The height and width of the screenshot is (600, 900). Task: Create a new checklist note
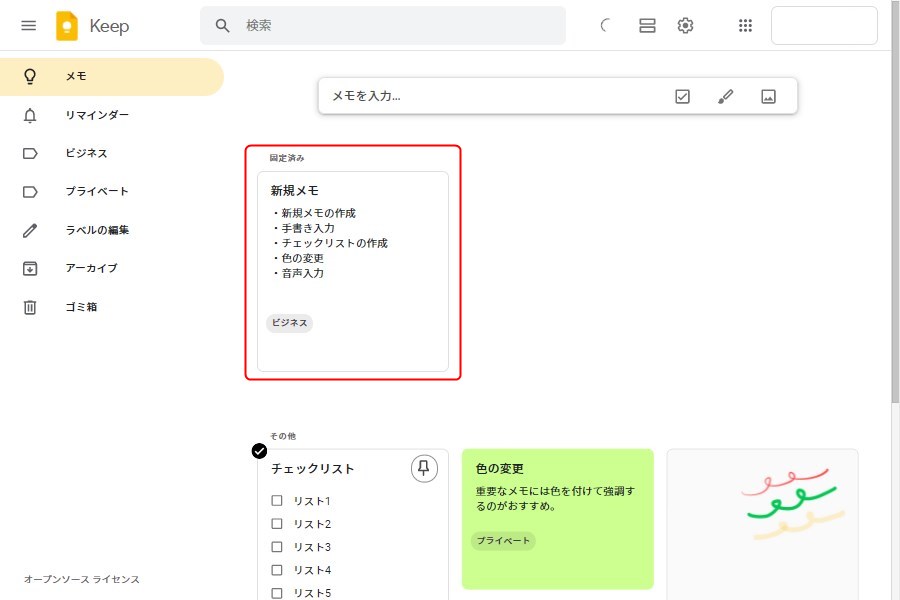coord(682,96)
